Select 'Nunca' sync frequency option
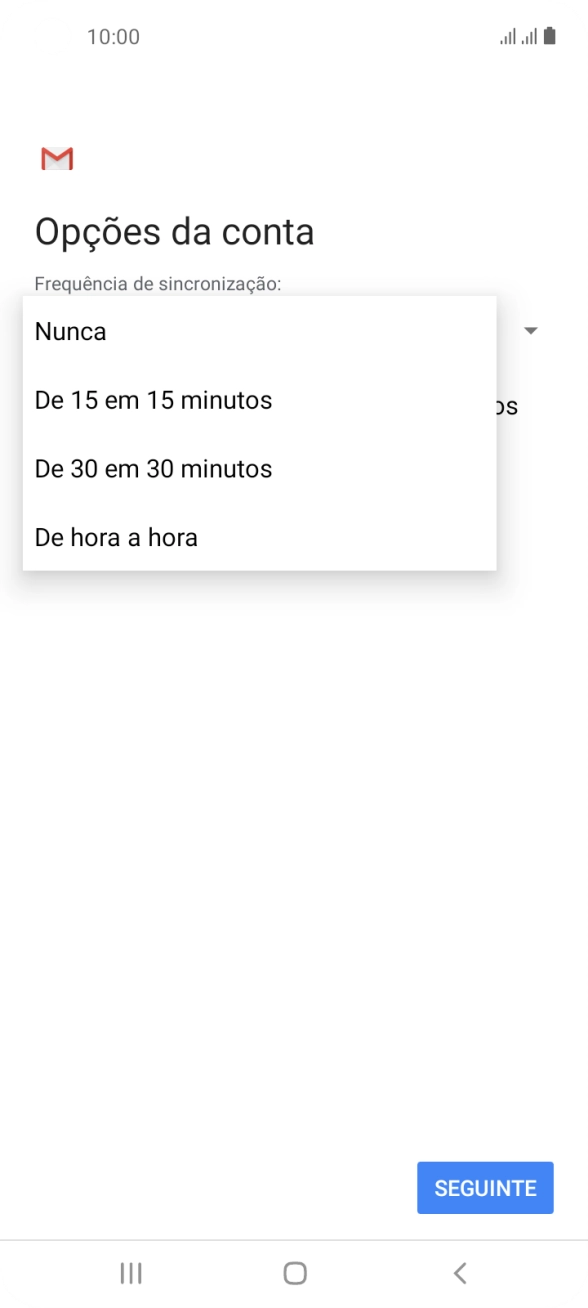The image size is (588, 1308). coord(70,331)
